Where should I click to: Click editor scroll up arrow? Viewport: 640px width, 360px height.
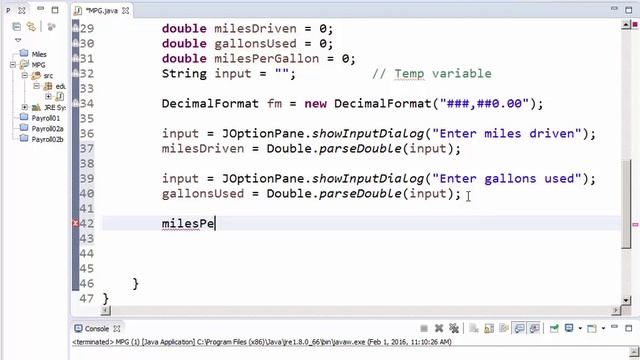[x=626, y=25]
